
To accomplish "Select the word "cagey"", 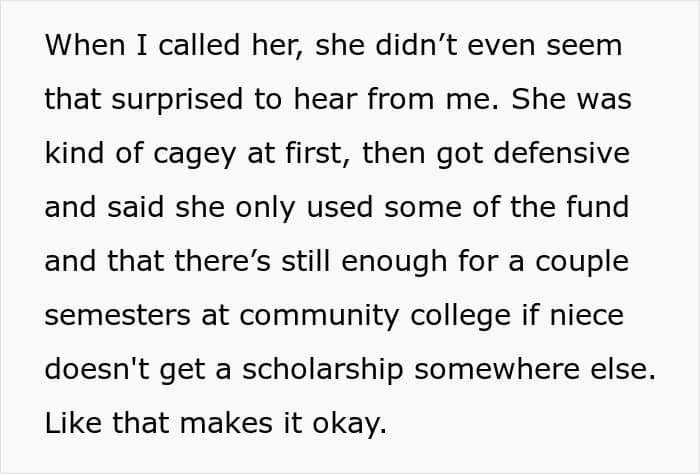I will click(x=194, y=154).
